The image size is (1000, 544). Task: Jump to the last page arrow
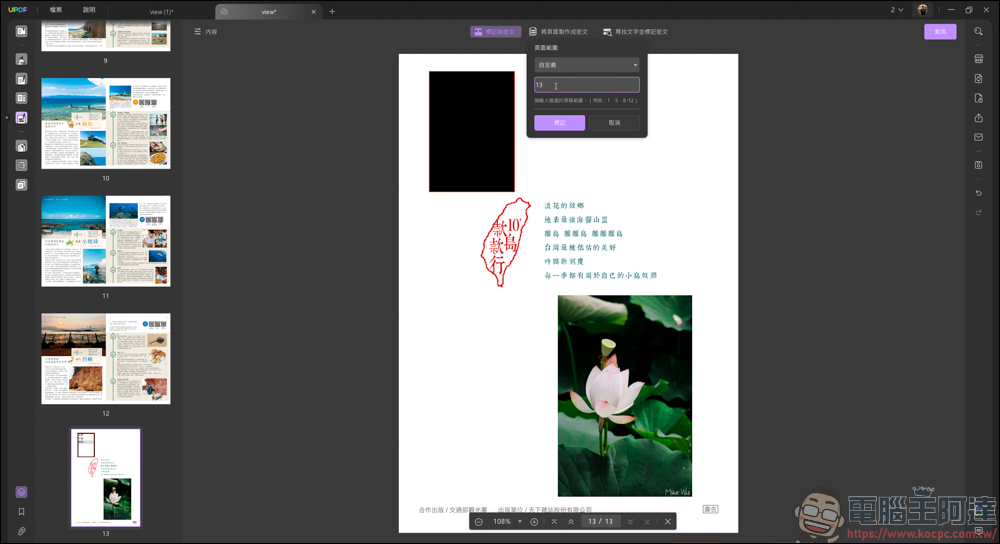pos(647,522)
